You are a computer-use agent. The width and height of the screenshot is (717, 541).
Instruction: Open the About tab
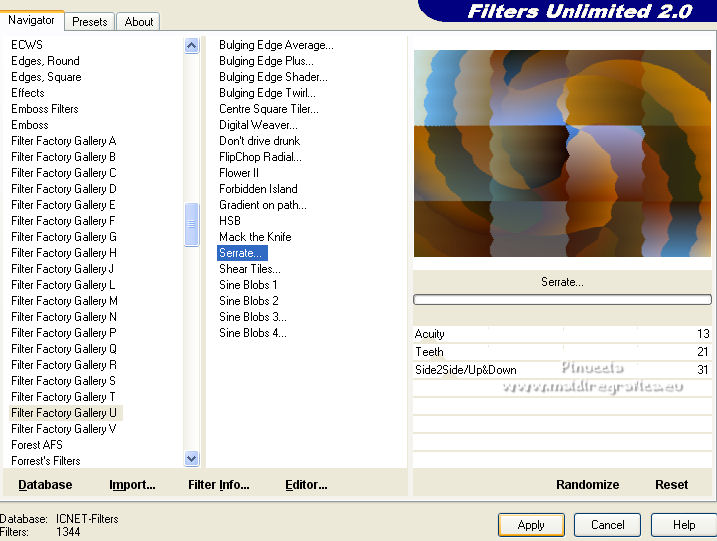[x=139, y=21]
